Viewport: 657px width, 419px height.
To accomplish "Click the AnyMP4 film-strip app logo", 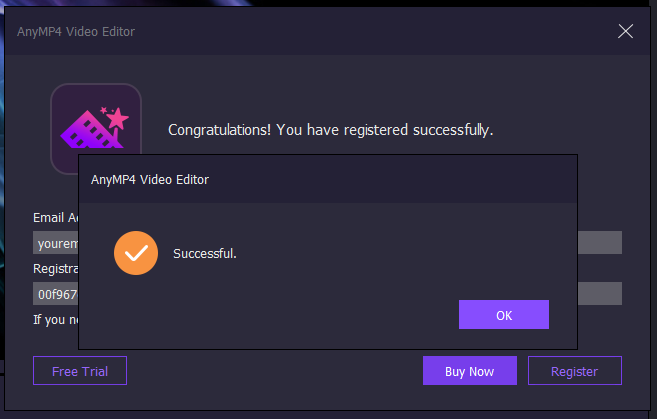I will point(96,128).
